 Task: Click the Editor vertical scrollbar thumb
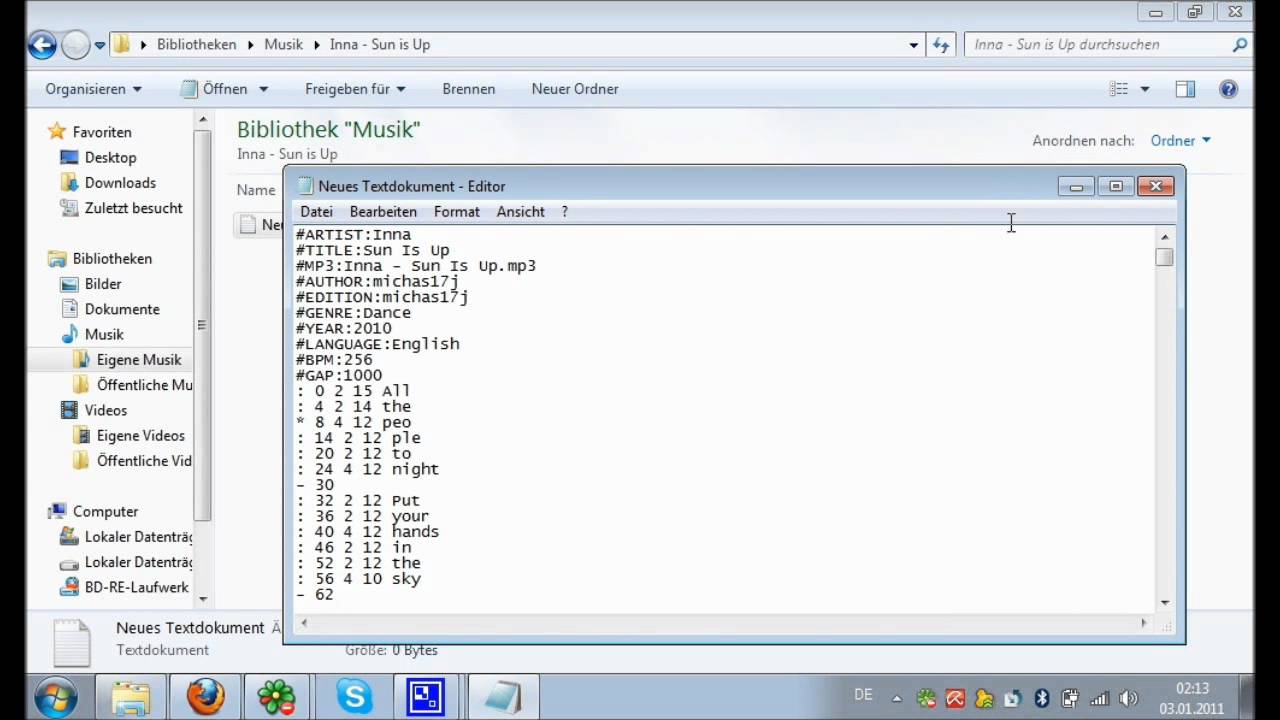[x=1164, y=257]
